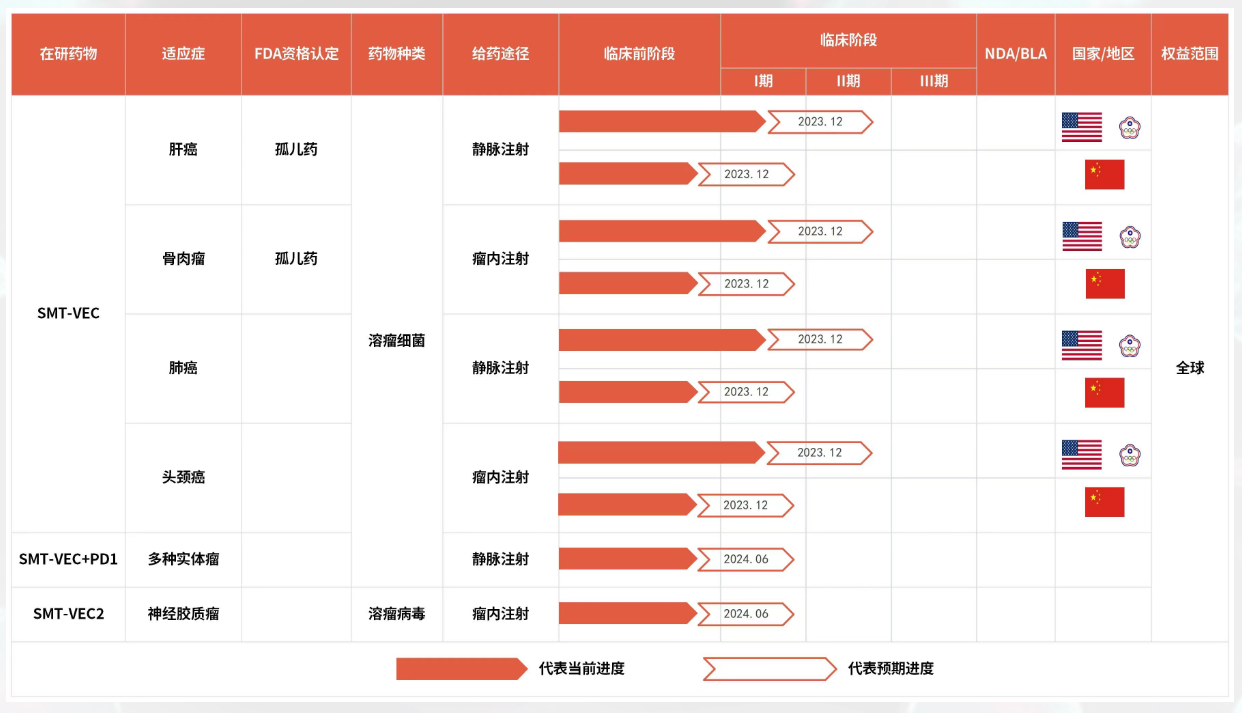
Task: Click the Taiwan flag in the 头颈癌 row
Action: [x=1129, y=453]
